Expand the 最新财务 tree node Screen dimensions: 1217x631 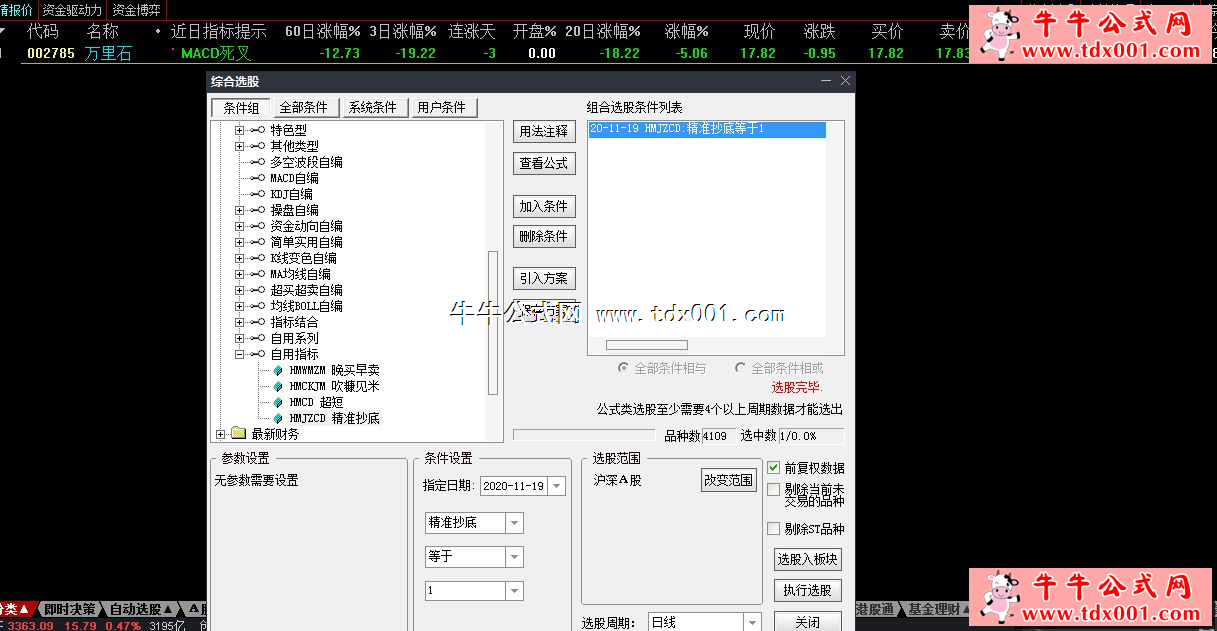coord(221,434)
